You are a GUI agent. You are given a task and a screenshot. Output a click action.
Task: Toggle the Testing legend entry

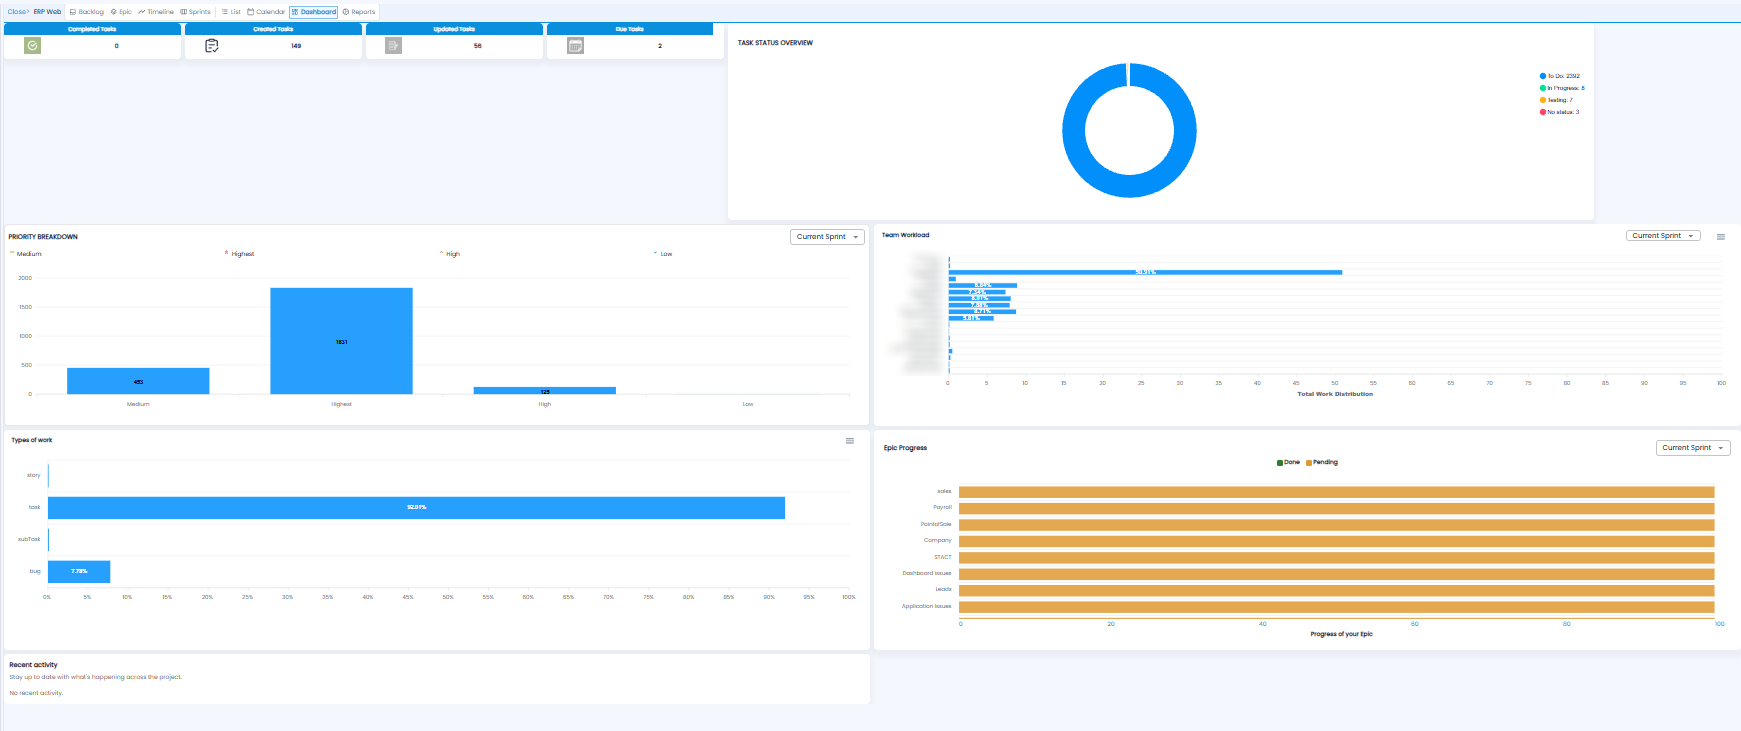1556,100
